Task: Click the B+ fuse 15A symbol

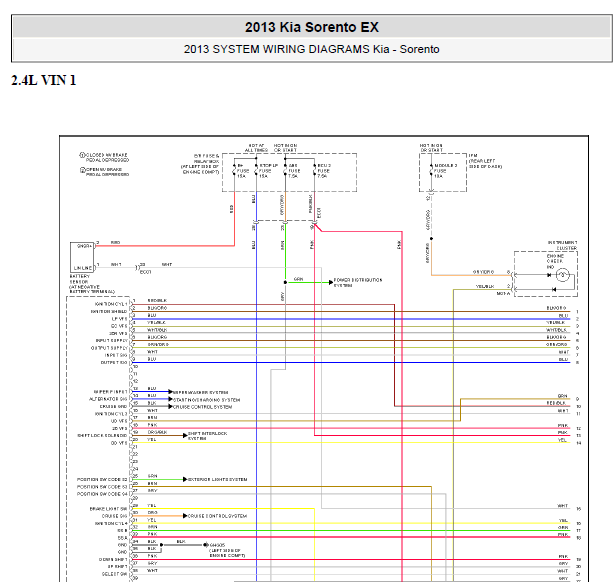Action: pyautogui.click(x=235, y=170)
